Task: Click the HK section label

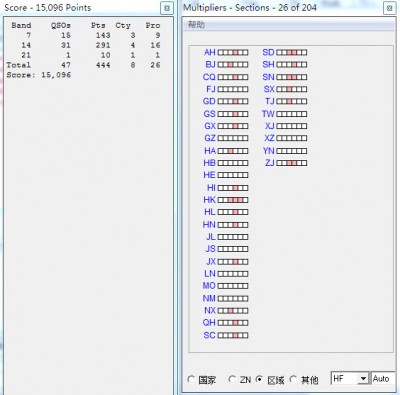Action: coord(209,200)
